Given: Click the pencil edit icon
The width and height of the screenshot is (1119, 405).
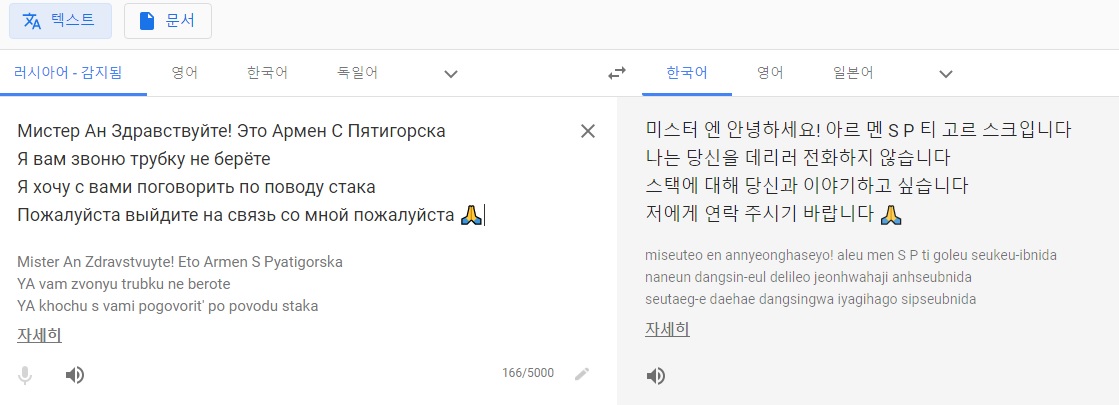Looking at the screenshot, I should point(582,374).
